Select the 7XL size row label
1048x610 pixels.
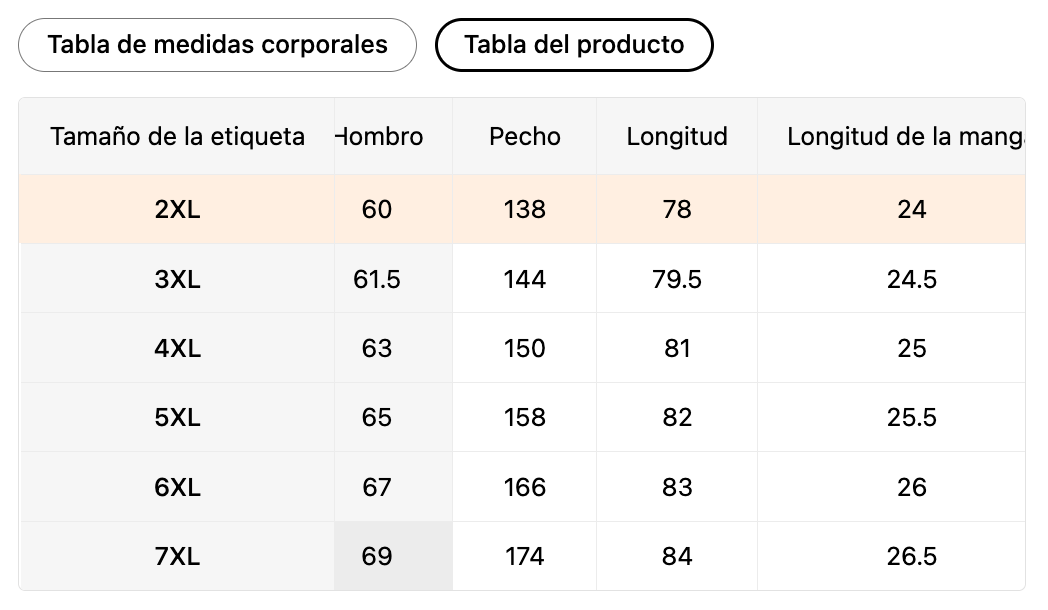(177, 556)
